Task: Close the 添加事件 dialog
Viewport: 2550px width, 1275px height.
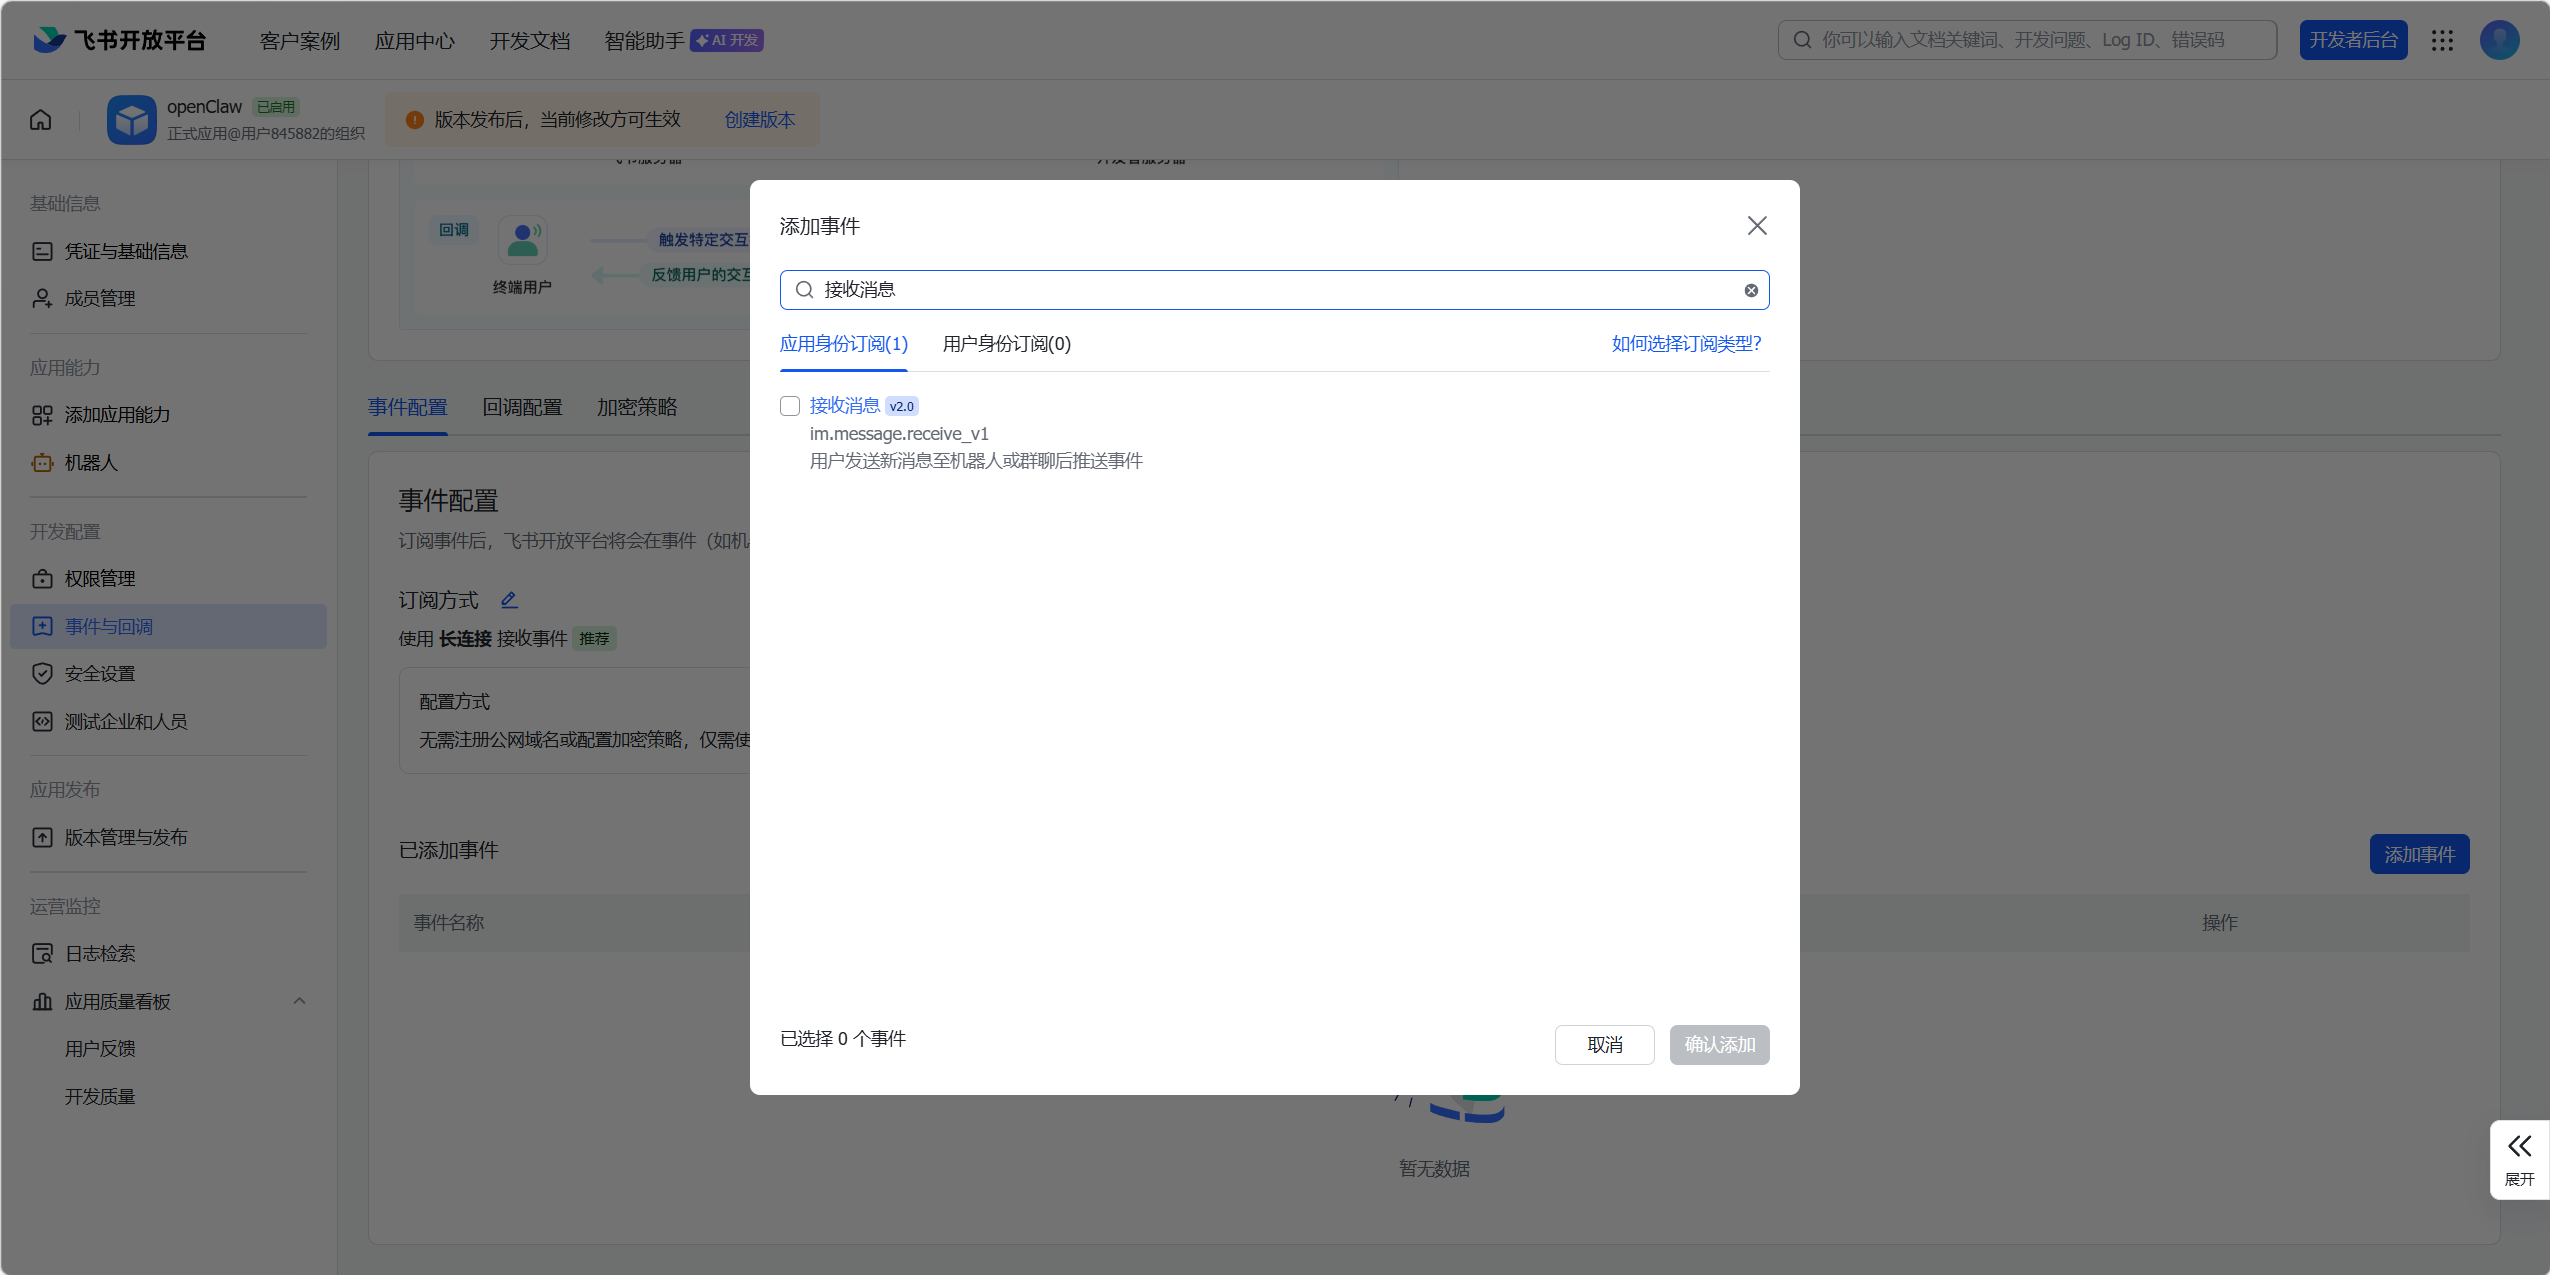Action: coord(1757,226)
